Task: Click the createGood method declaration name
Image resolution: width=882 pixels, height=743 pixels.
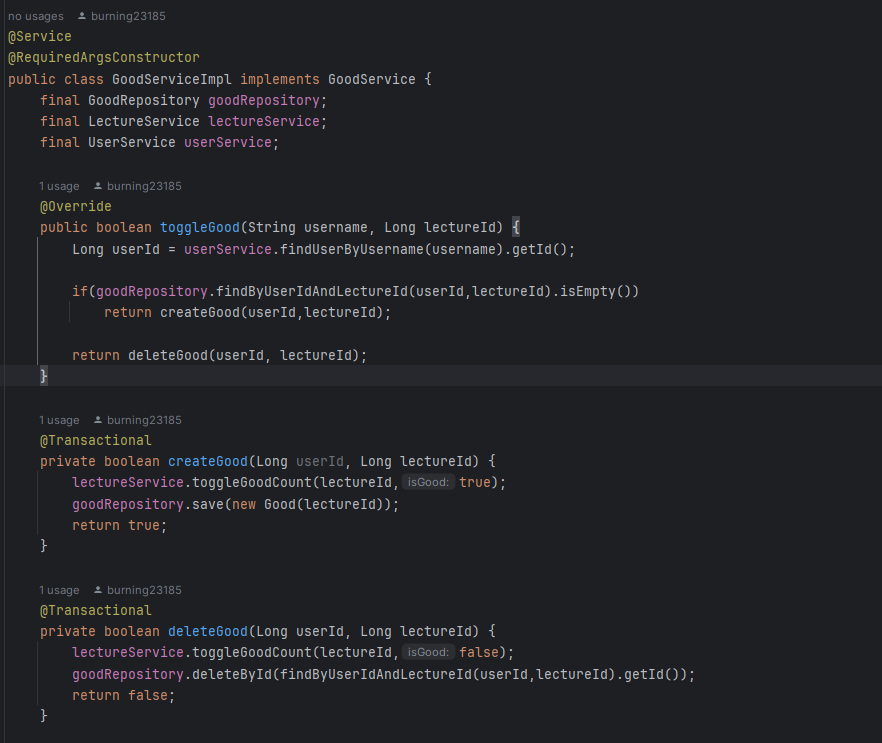Action: point(208,462)
